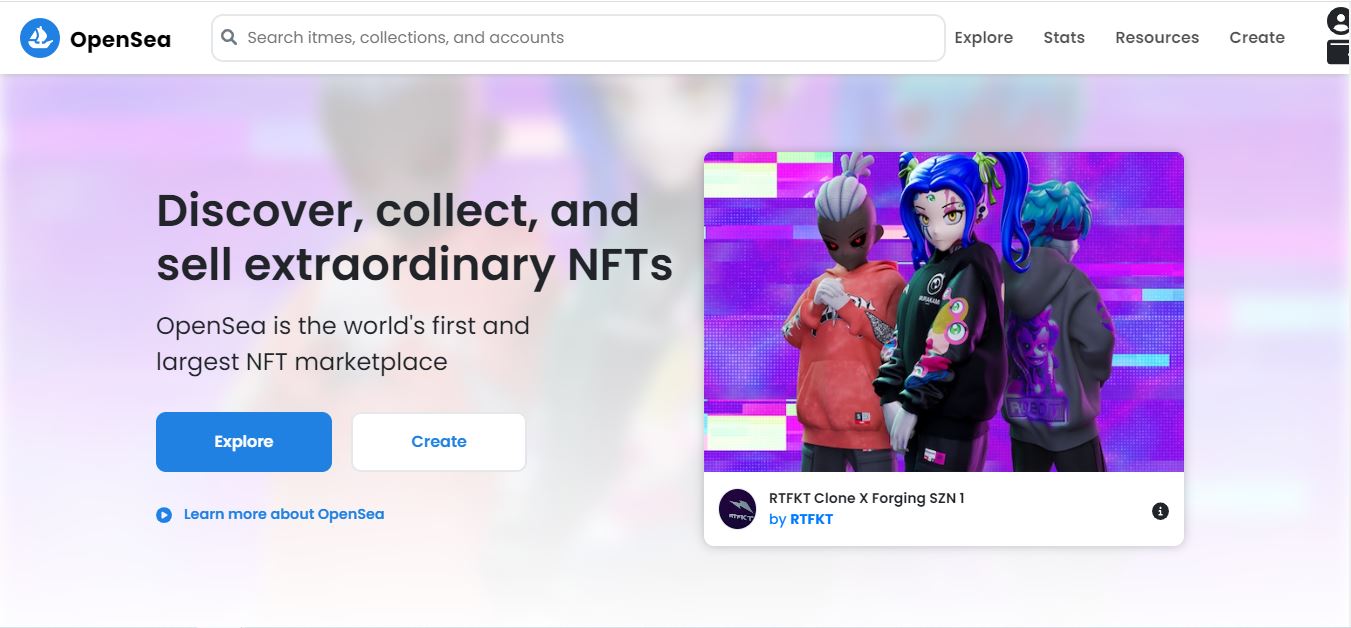Click the blue Explore button
The height and width of the screenshot is (628, 1351).
point(243,441)
